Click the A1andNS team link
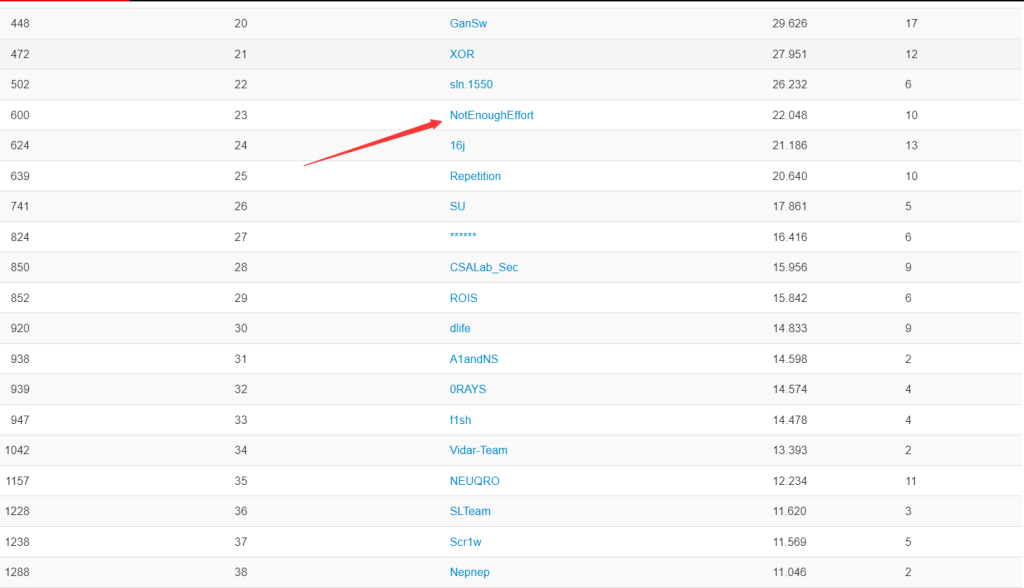The width and height of the screenshot is (1024, 588). pos(474,359)
